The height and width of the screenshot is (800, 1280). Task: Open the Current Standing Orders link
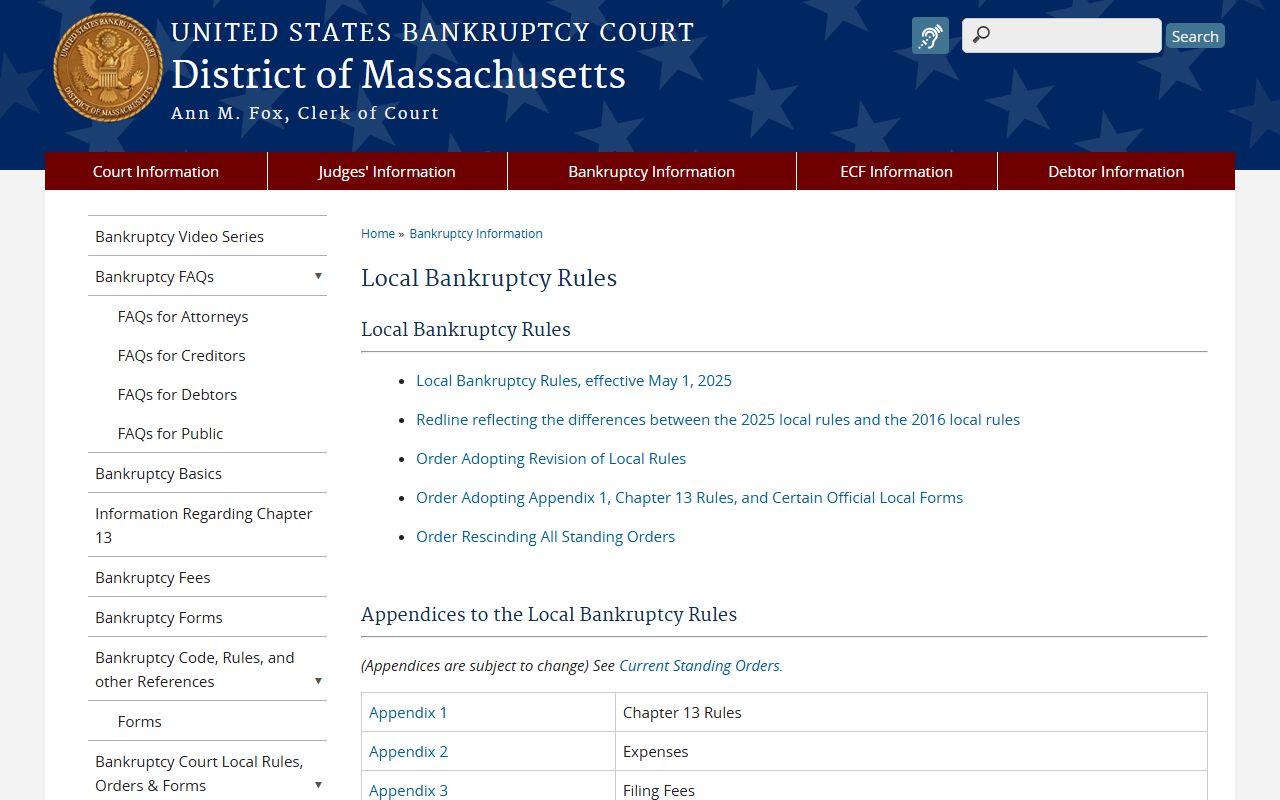701,665
